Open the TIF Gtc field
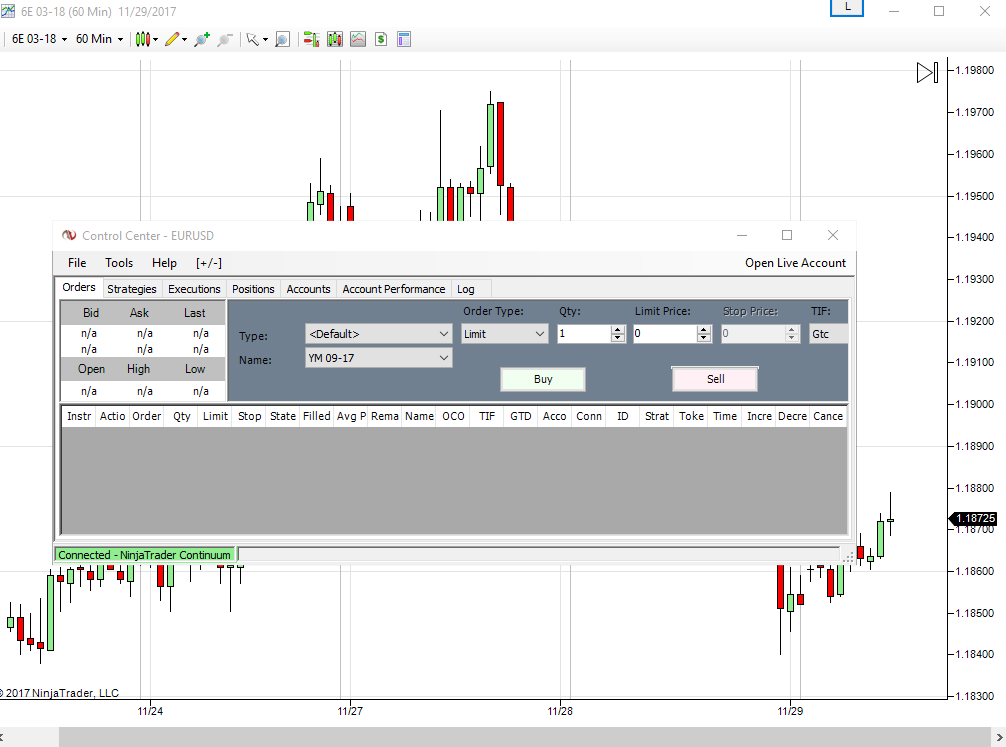 tap(828, 334)
